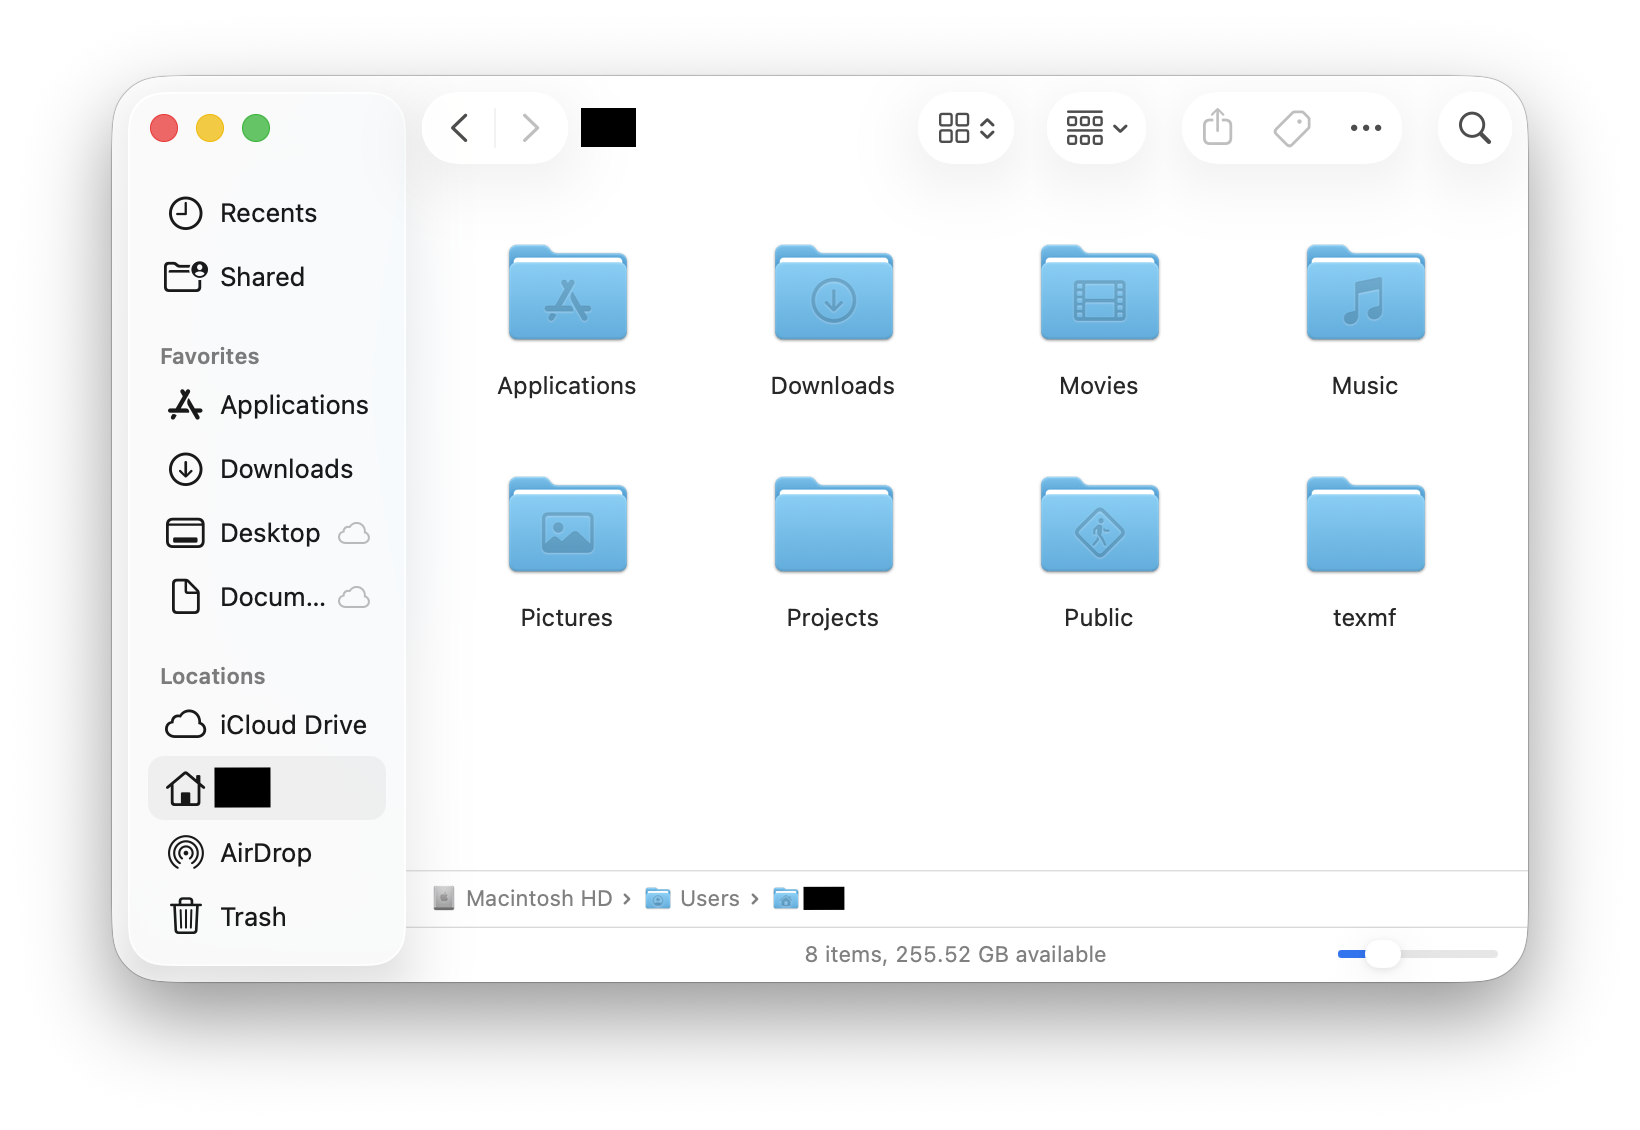Click the Trash can icon

point(186,916)
